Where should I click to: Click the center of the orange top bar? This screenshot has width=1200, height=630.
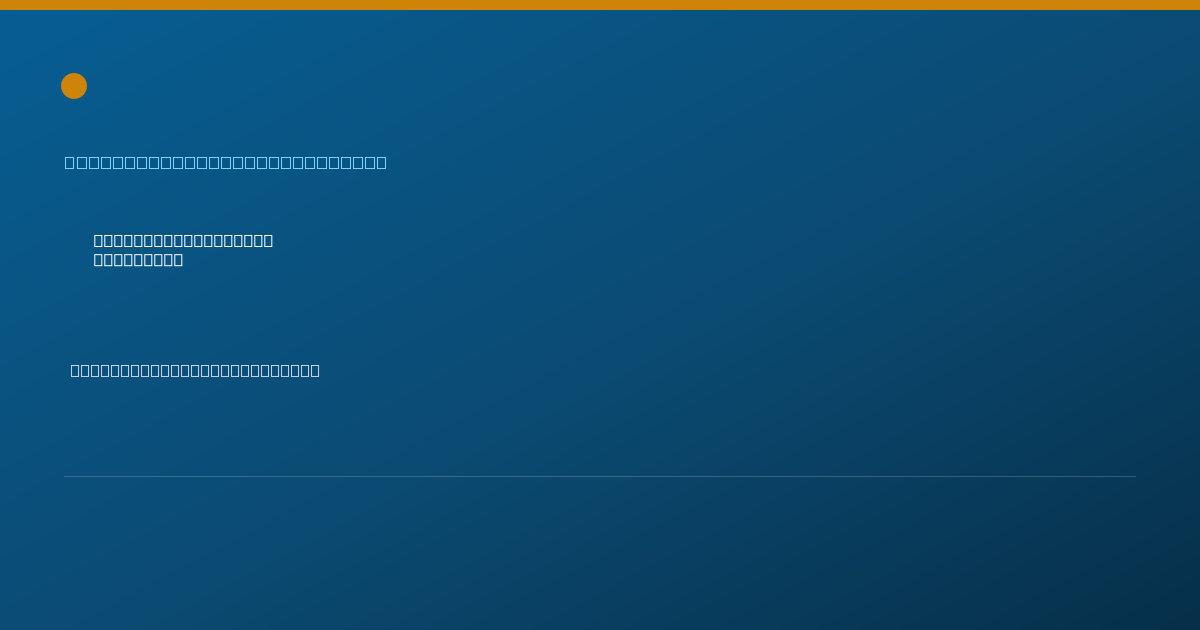click(x=600, y=5)
